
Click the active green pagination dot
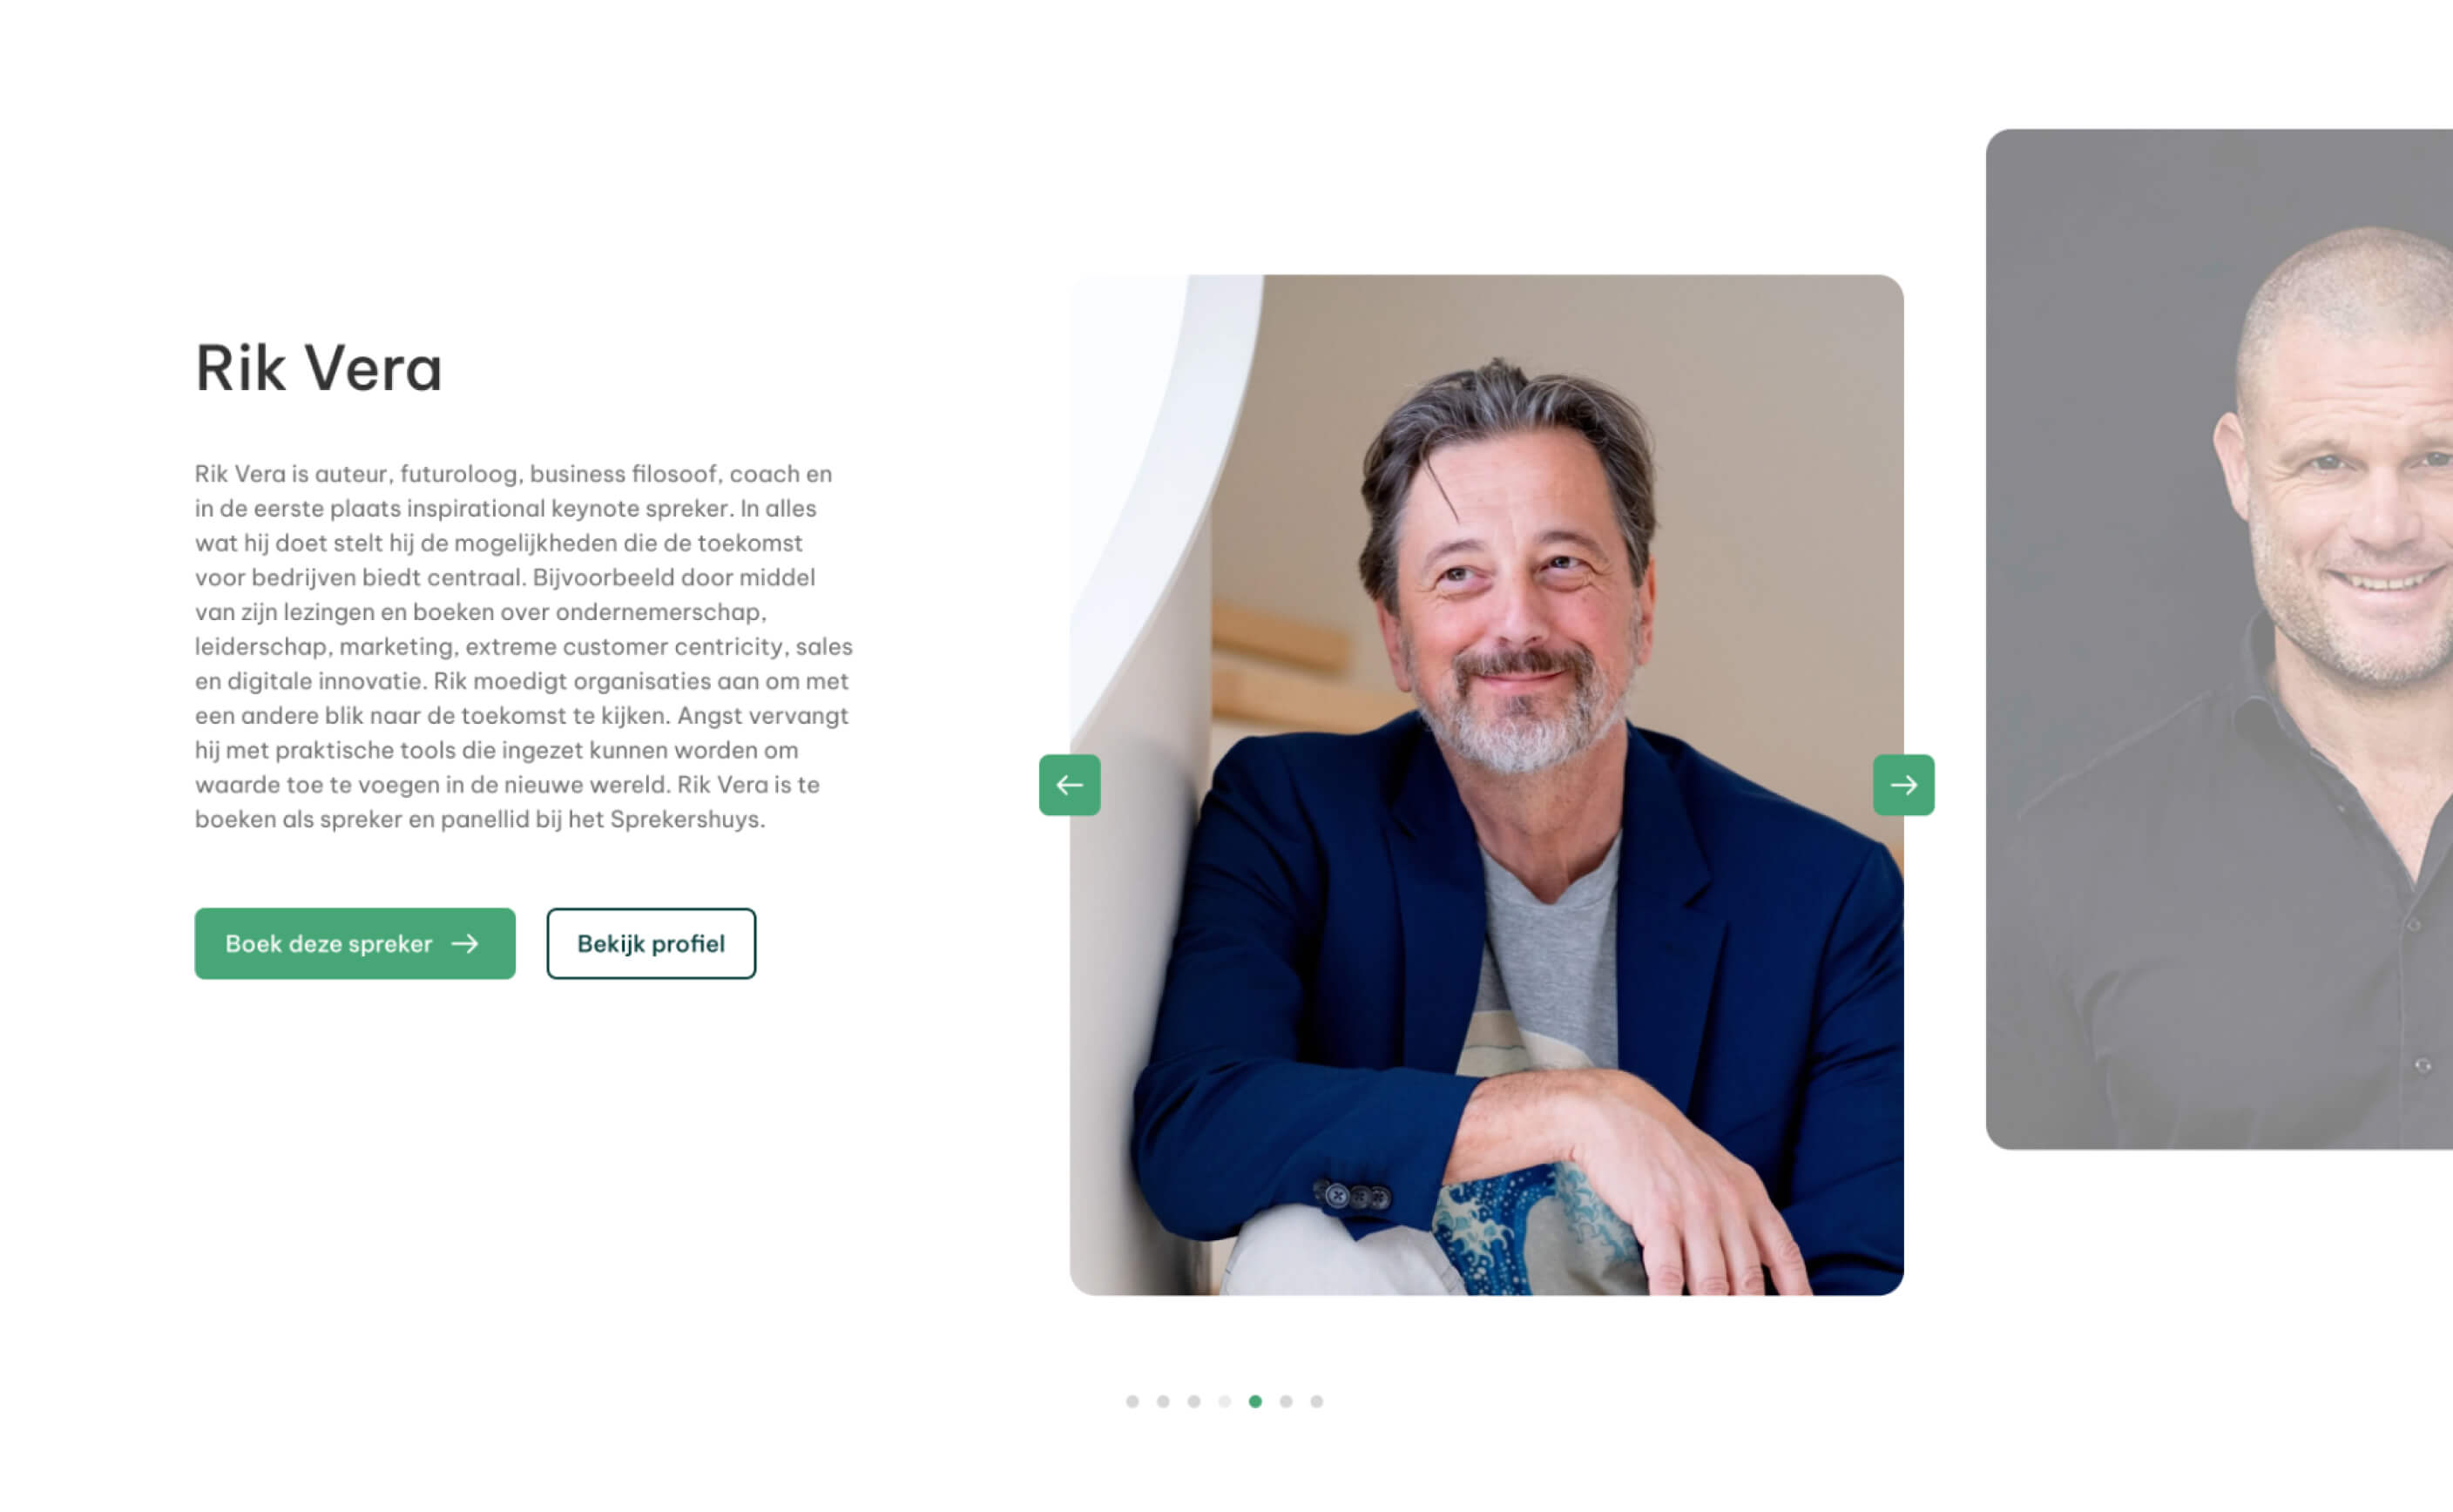1255,1401
